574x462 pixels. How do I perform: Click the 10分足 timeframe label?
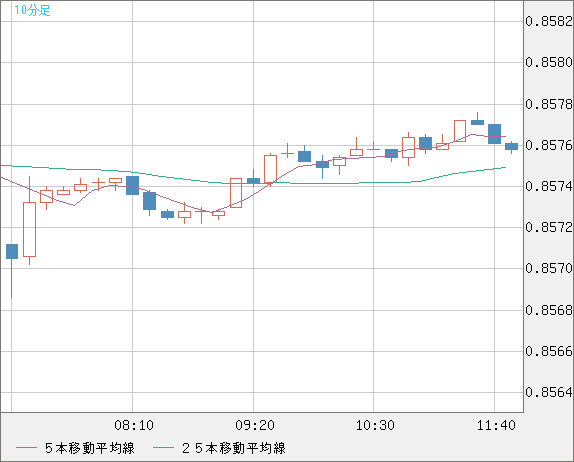[x=32, y=10]
